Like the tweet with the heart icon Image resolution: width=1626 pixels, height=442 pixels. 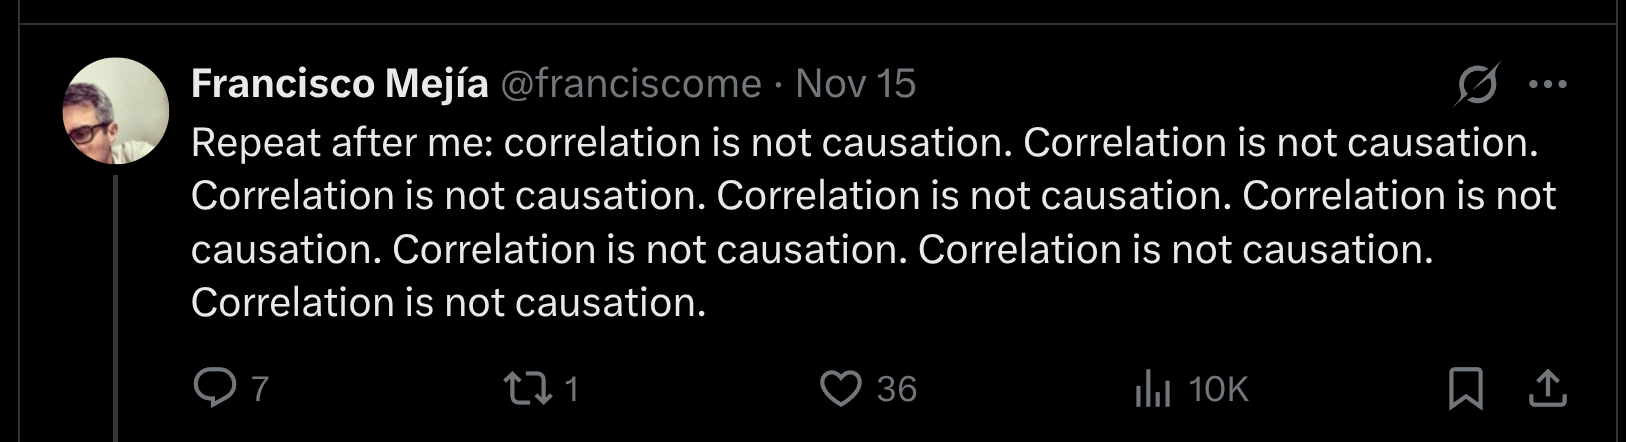coord(840,388)
